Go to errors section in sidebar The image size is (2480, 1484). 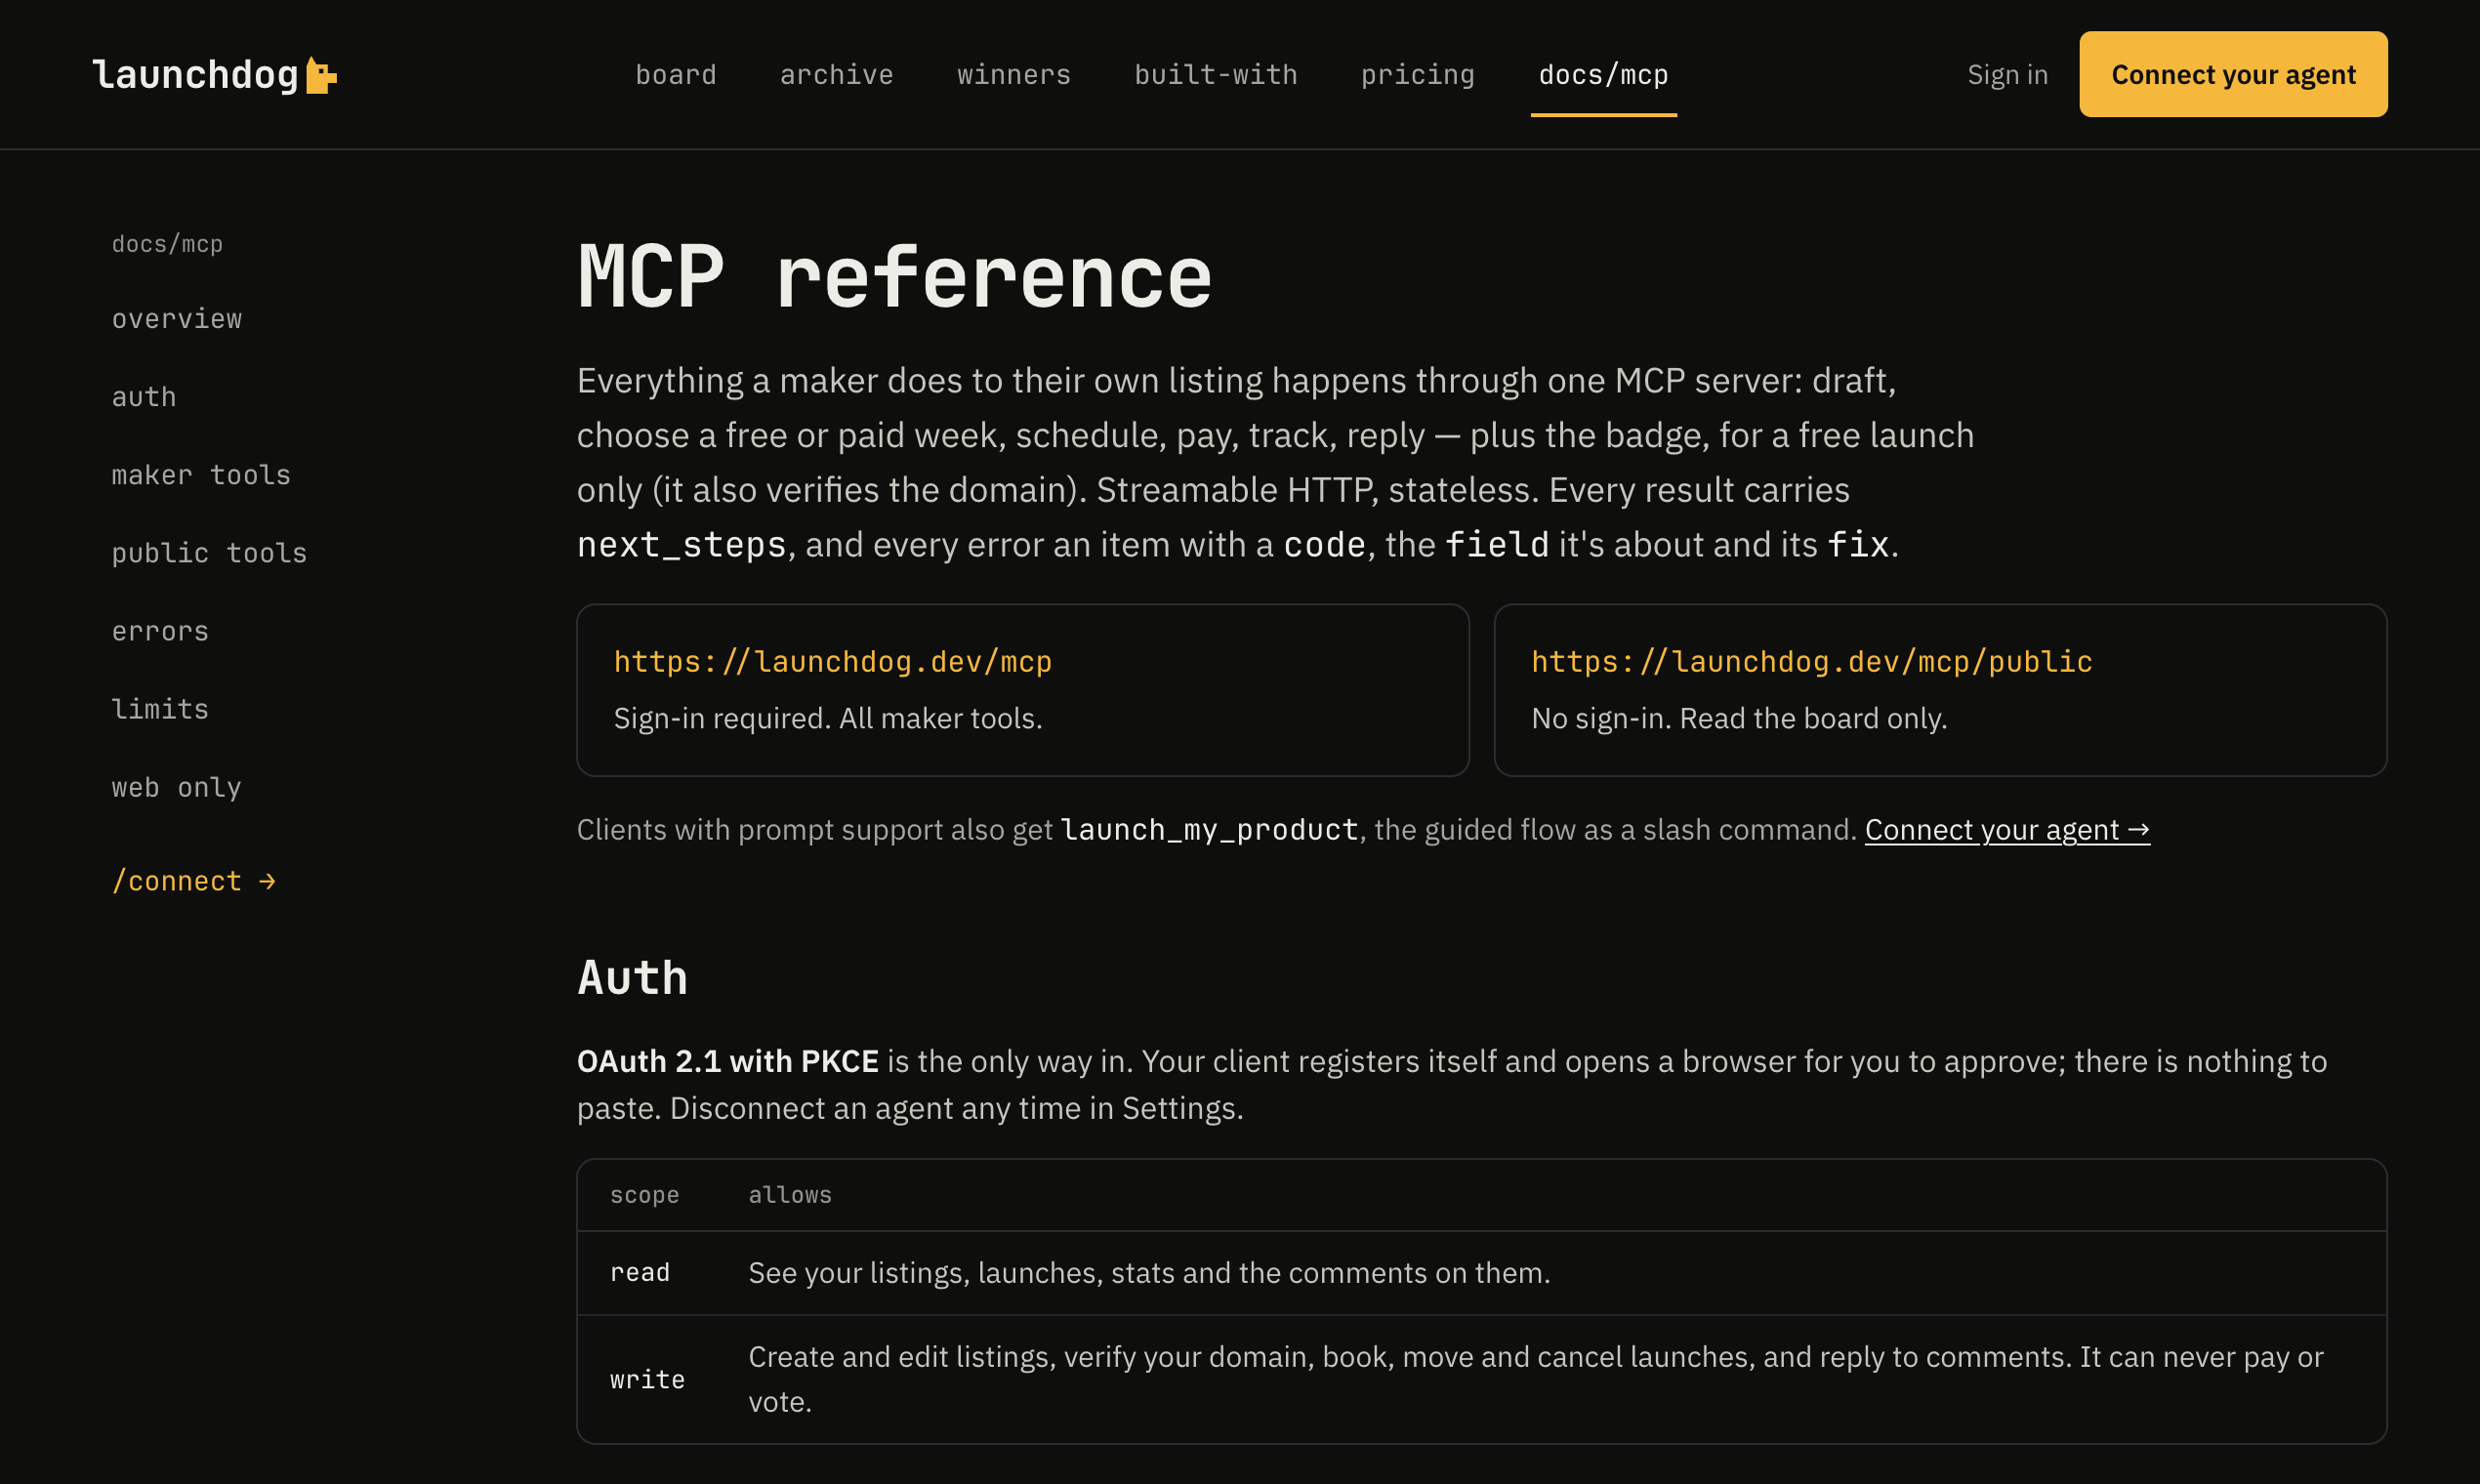click(160, 631)
